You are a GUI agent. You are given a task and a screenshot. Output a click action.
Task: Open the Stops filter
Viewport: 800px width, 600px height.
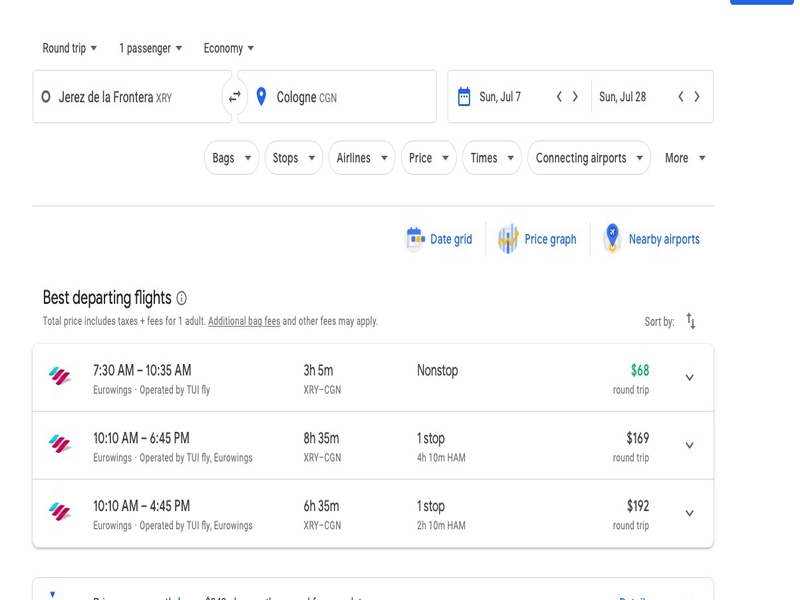coord(293,158)
